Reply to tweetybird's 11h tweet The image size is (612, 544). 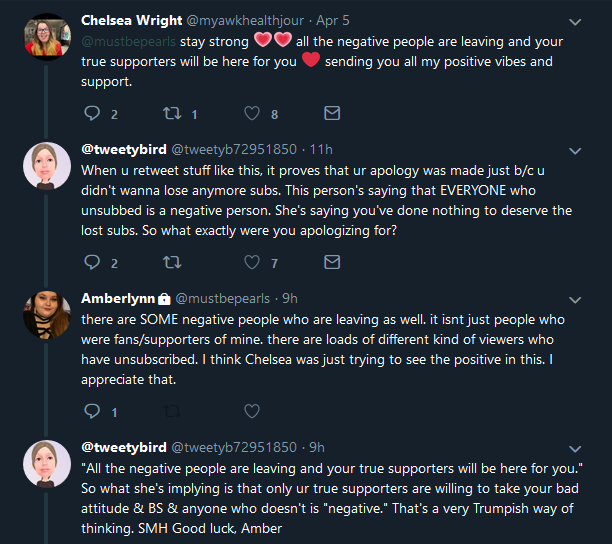coord(92,262)
